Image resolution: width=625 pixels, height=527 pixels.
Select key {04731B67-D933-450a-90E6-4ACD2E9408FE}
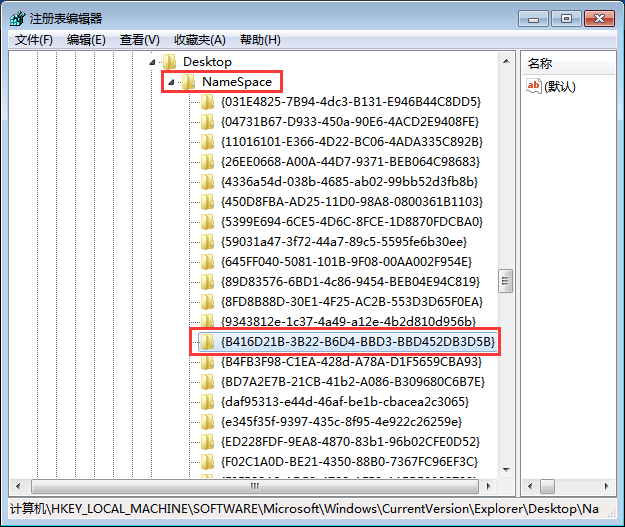pos(350,122)
